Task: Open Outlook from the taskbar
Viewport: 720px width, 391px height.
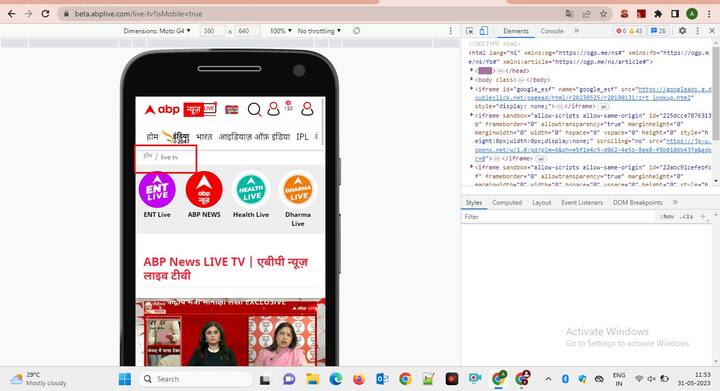Action: click(x=382, y=379)
